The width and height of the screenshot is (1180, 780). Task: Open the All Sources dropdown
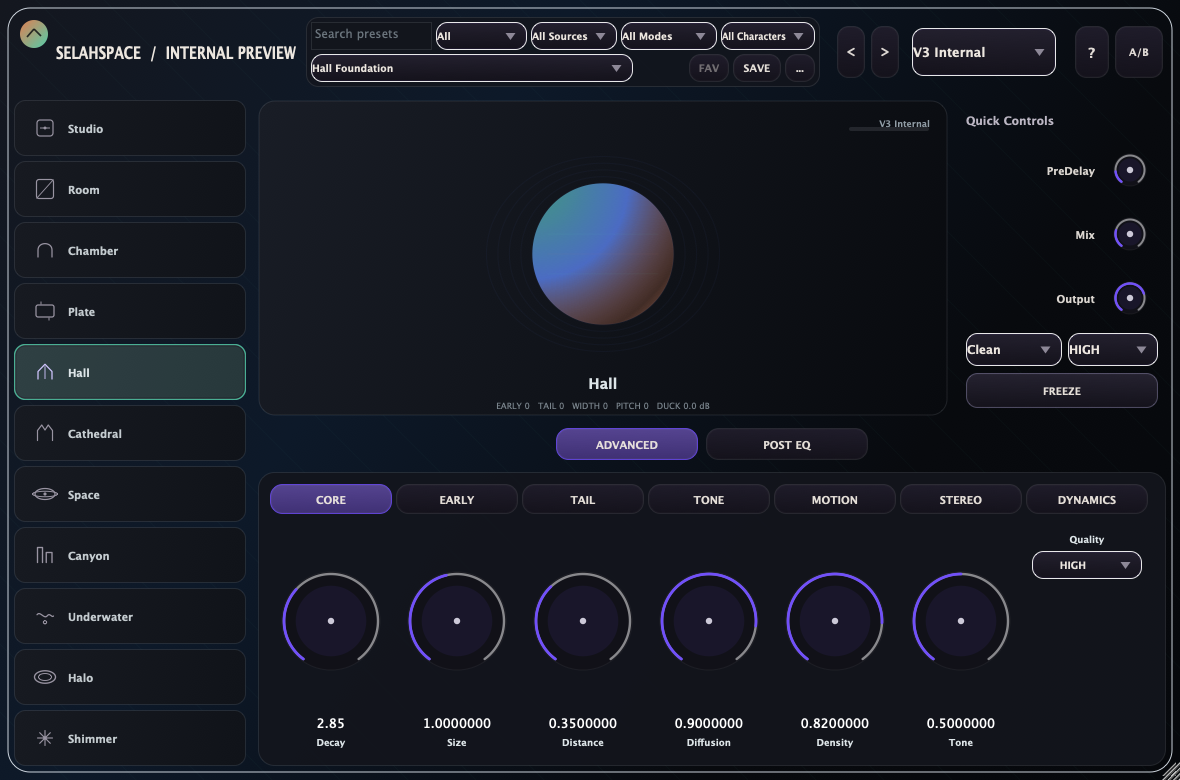(x=573, y=36)
